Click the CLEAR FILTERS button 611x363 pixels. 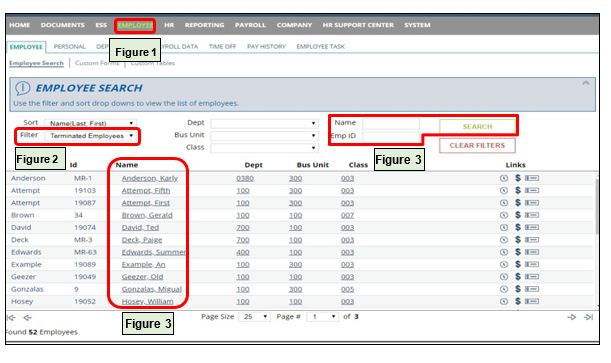(477, 146)
